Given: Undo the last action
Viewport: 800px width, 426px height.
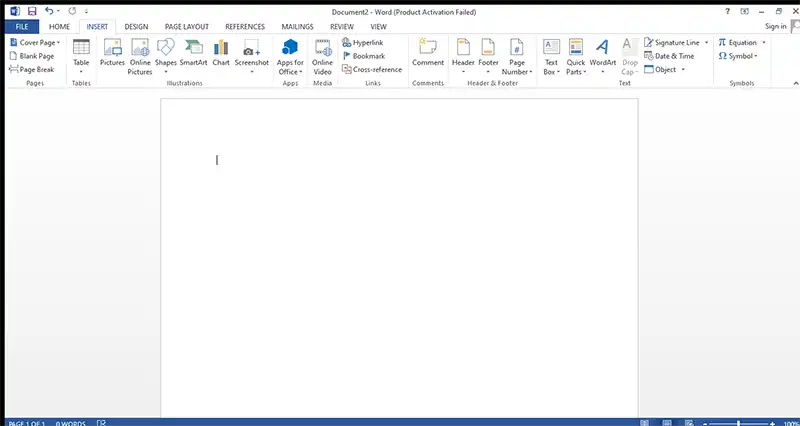Looking at the screenshot, I should [49, 11].
